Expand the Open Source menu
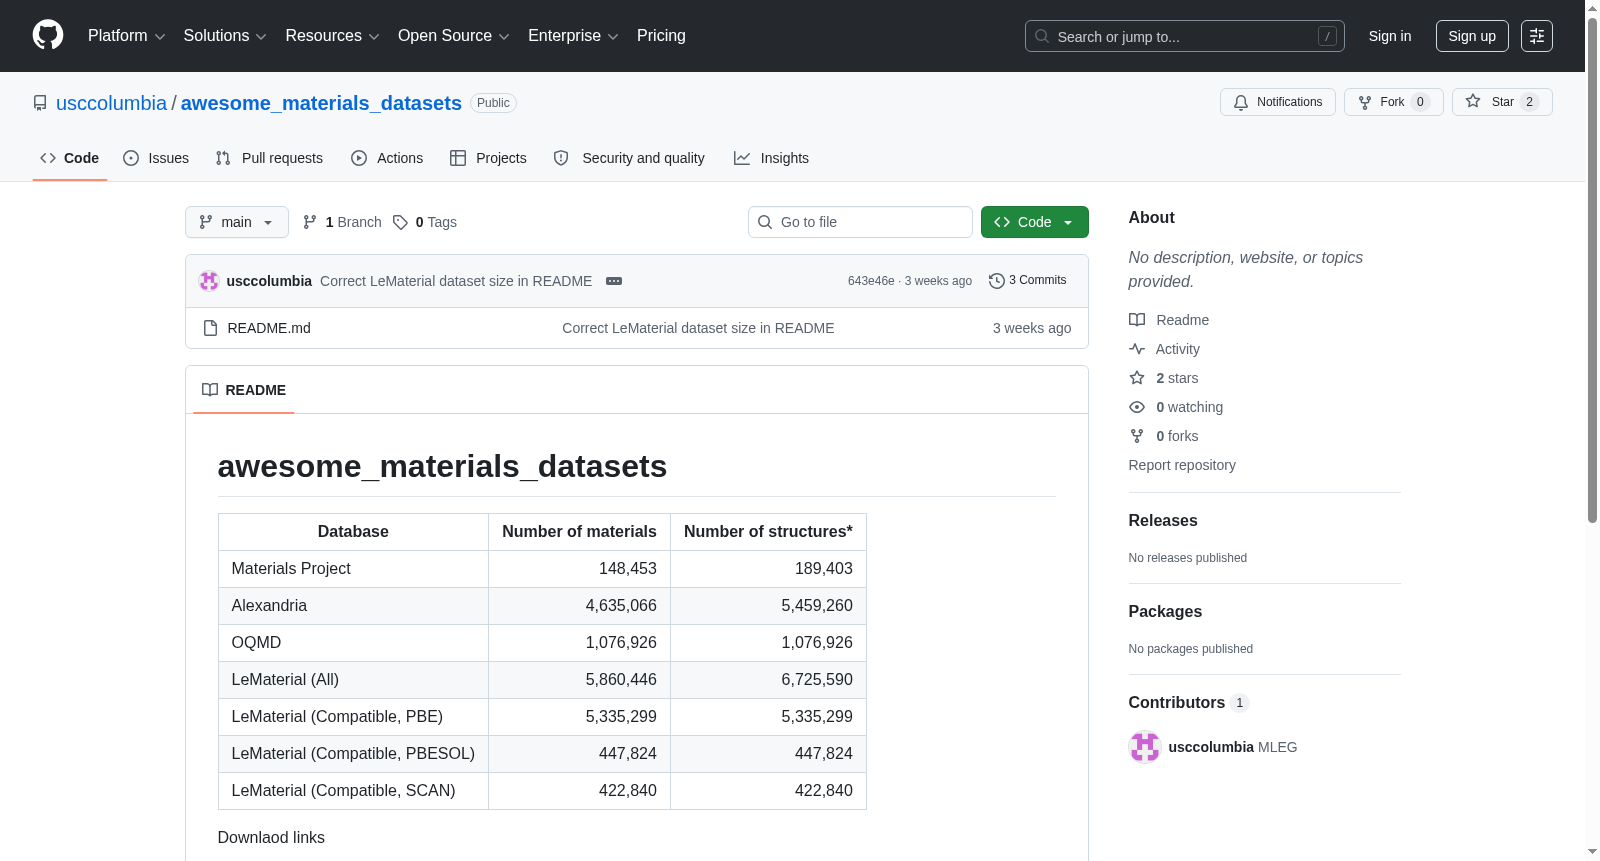This screenshot has height=861, width=1600. (454, 36)
